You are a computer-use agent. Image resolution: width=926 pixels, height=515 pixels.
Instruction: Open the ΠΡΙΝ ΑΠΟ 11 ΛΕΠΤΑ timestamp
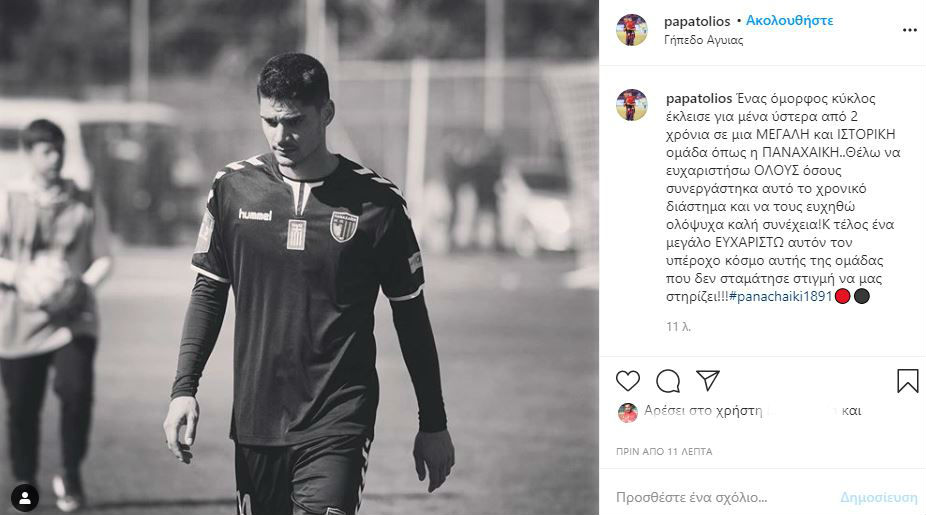664,451
